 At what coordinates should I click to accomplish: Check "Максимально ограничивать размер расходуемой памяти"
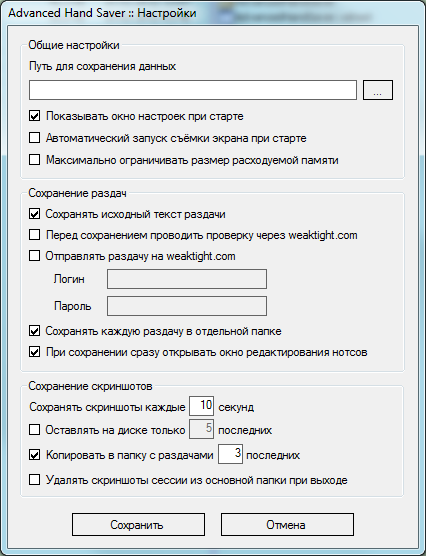(x=34, y=160)
